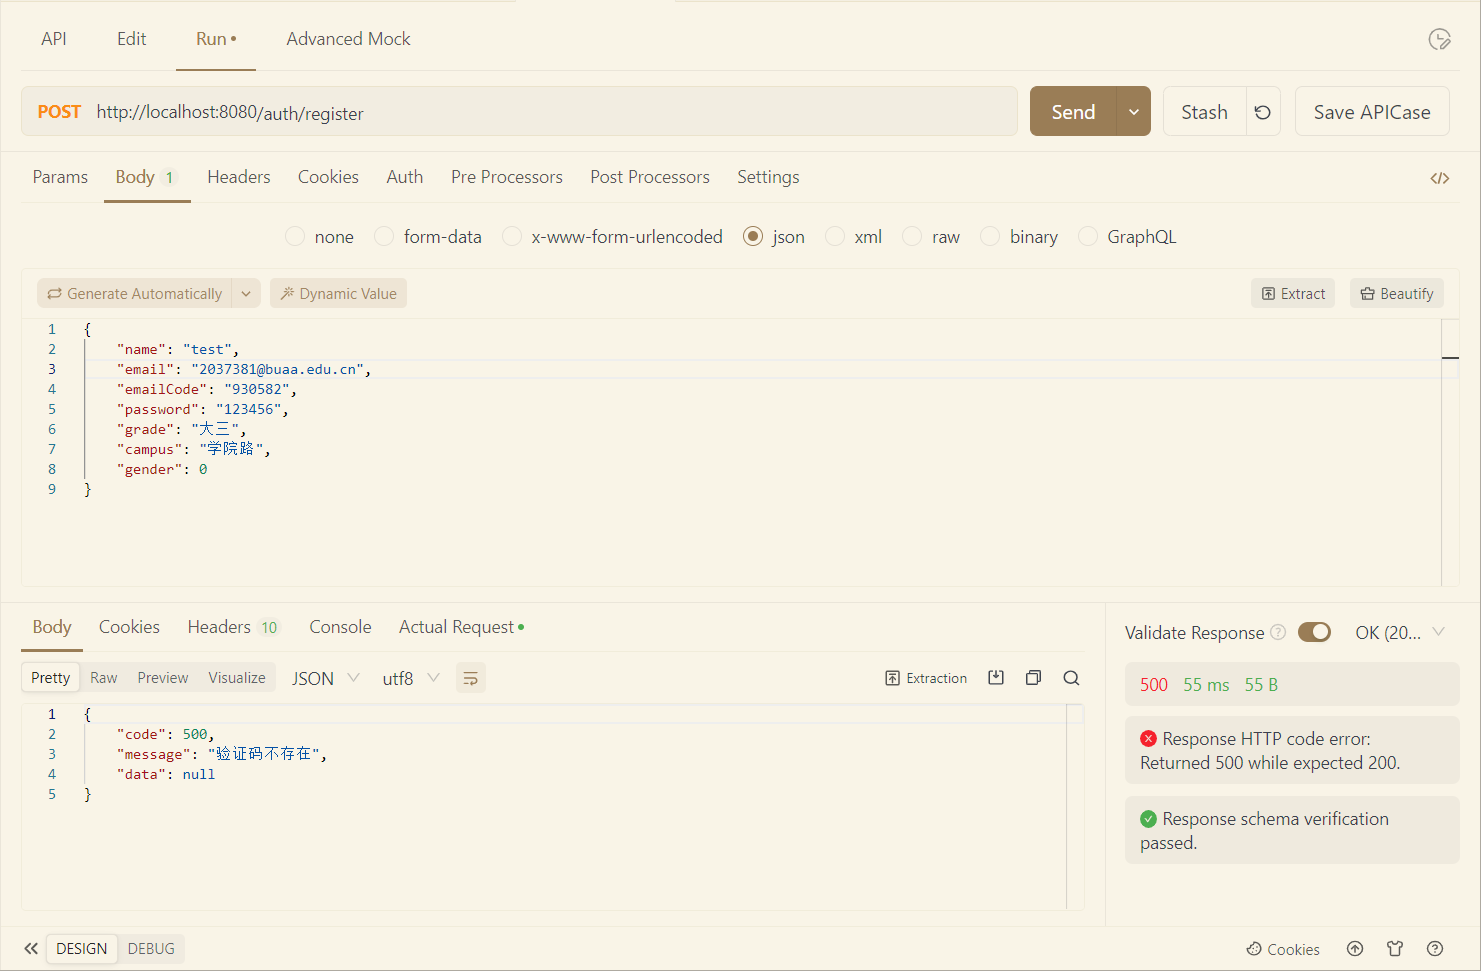1481x971 pixels.
Task: Open the Send button dropdown arrow
Action: [1134, 111]
